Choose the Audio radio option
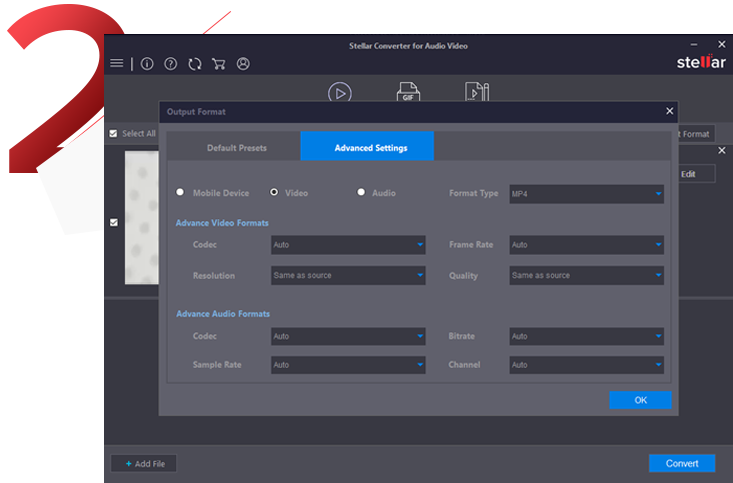The image size is (733, 483). 361,192
